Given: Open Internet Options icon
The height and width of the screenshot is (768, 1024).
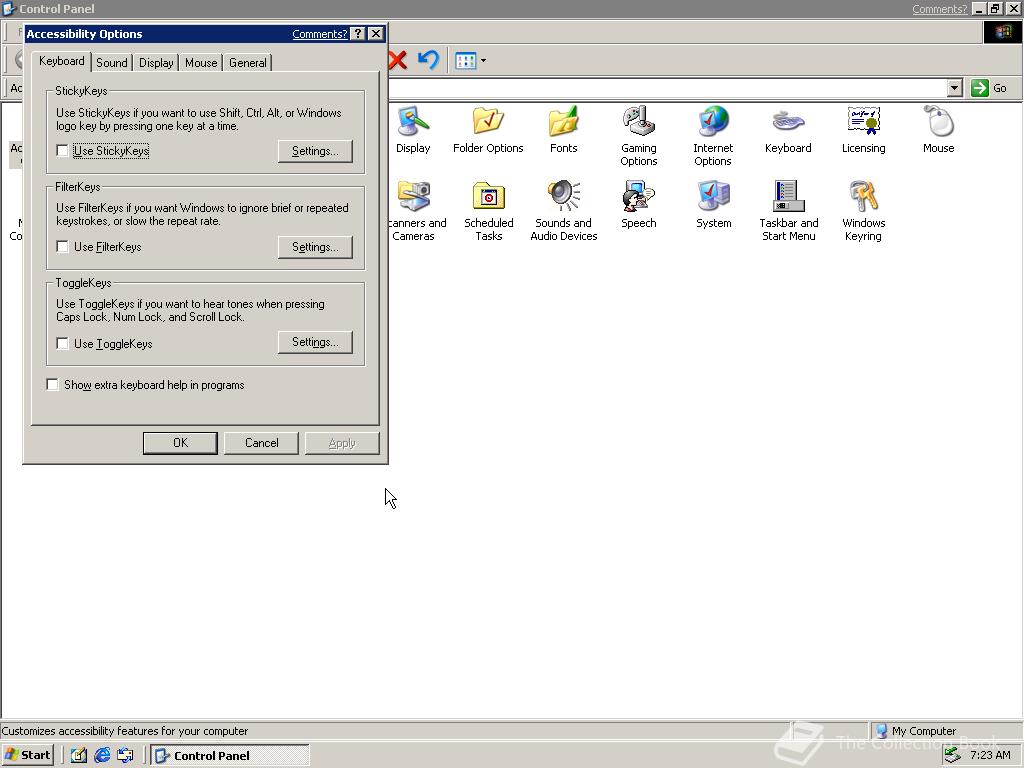Looking at the screenshot, I should [713, 136].
